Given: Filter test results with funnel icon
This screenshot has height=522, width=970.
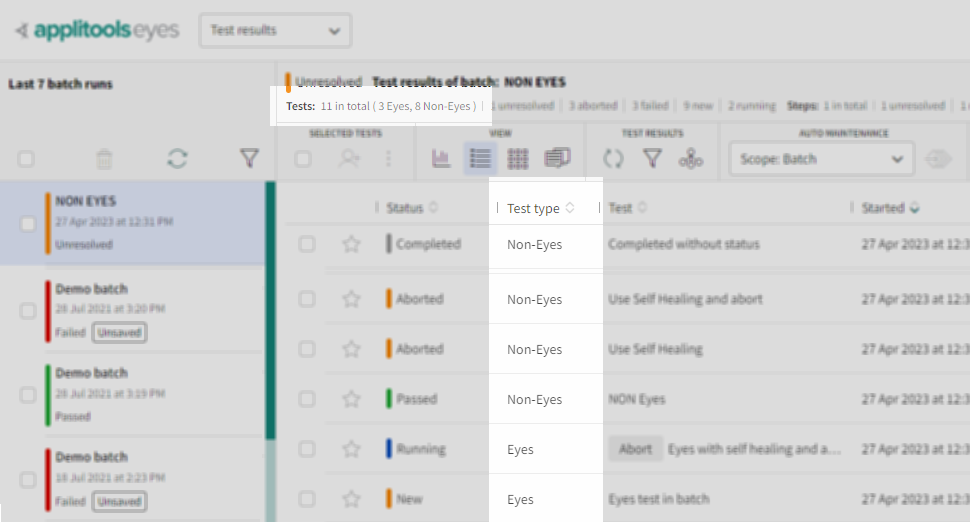Looking at the screenshot, I should (652, 158).
